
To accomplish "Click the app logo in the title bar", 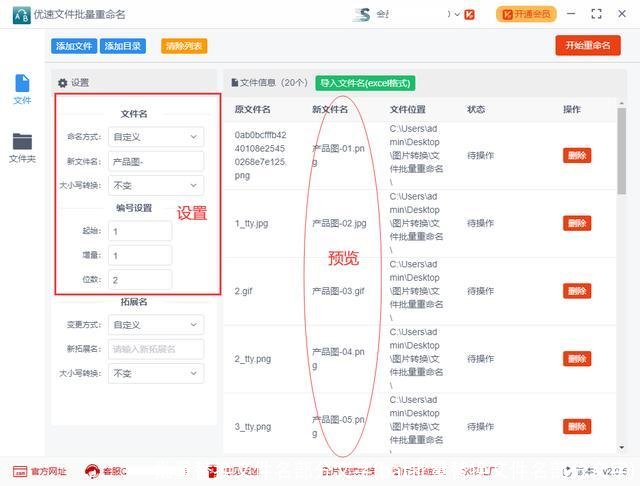I will click(x=21, y=15).
